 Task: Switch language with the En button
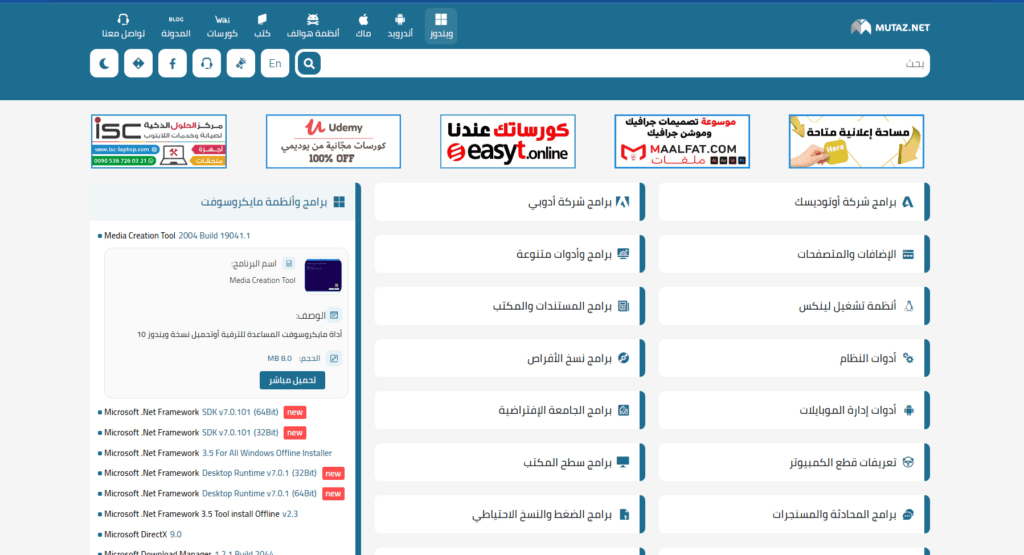coord(275,64)
